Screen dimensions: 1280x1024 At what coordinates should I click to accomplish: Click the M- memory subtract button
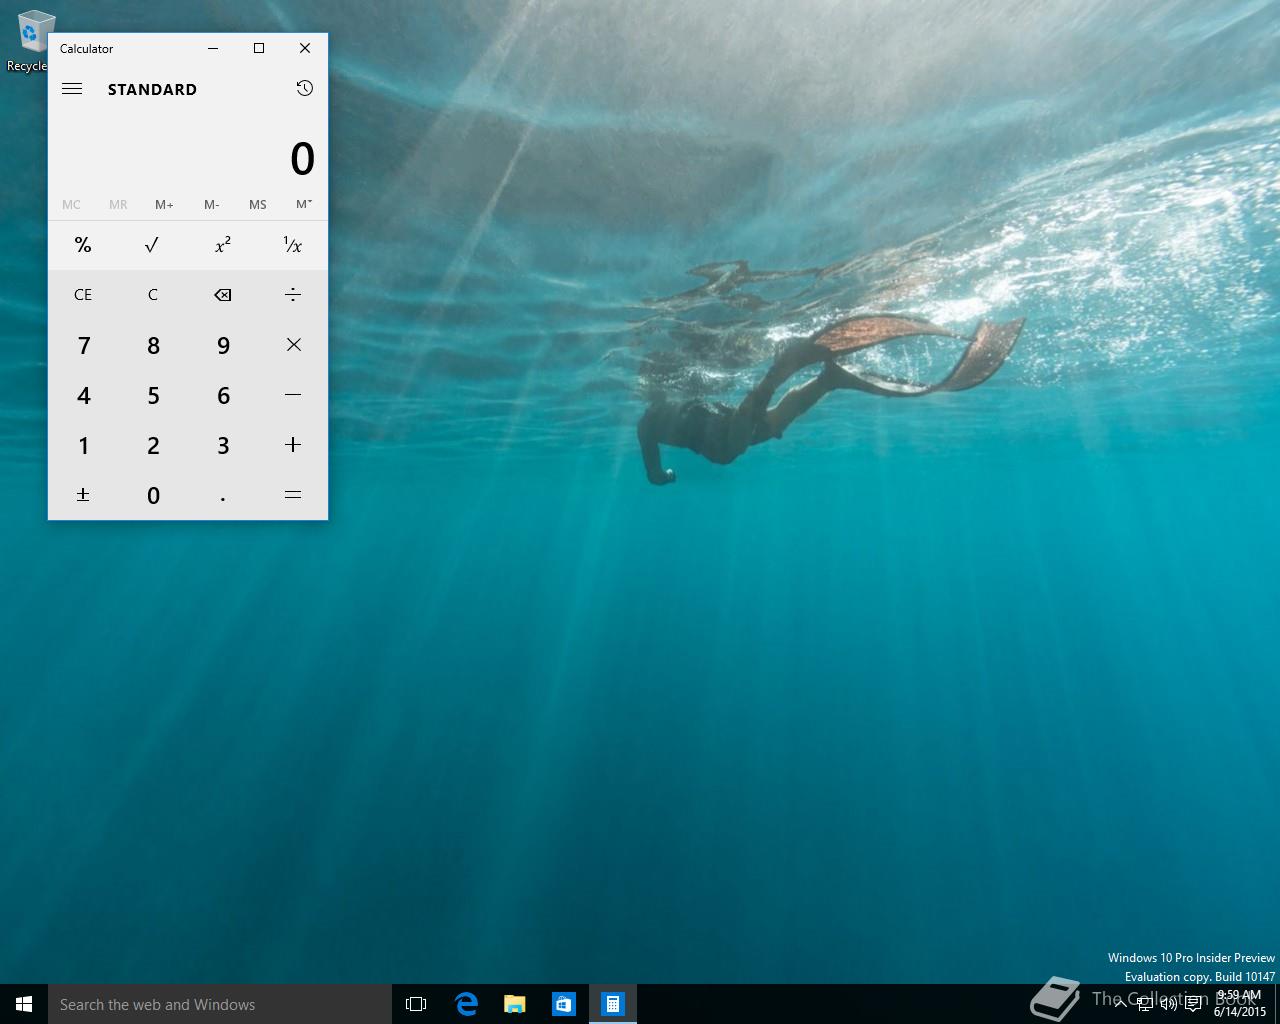[x=211, y=204]
